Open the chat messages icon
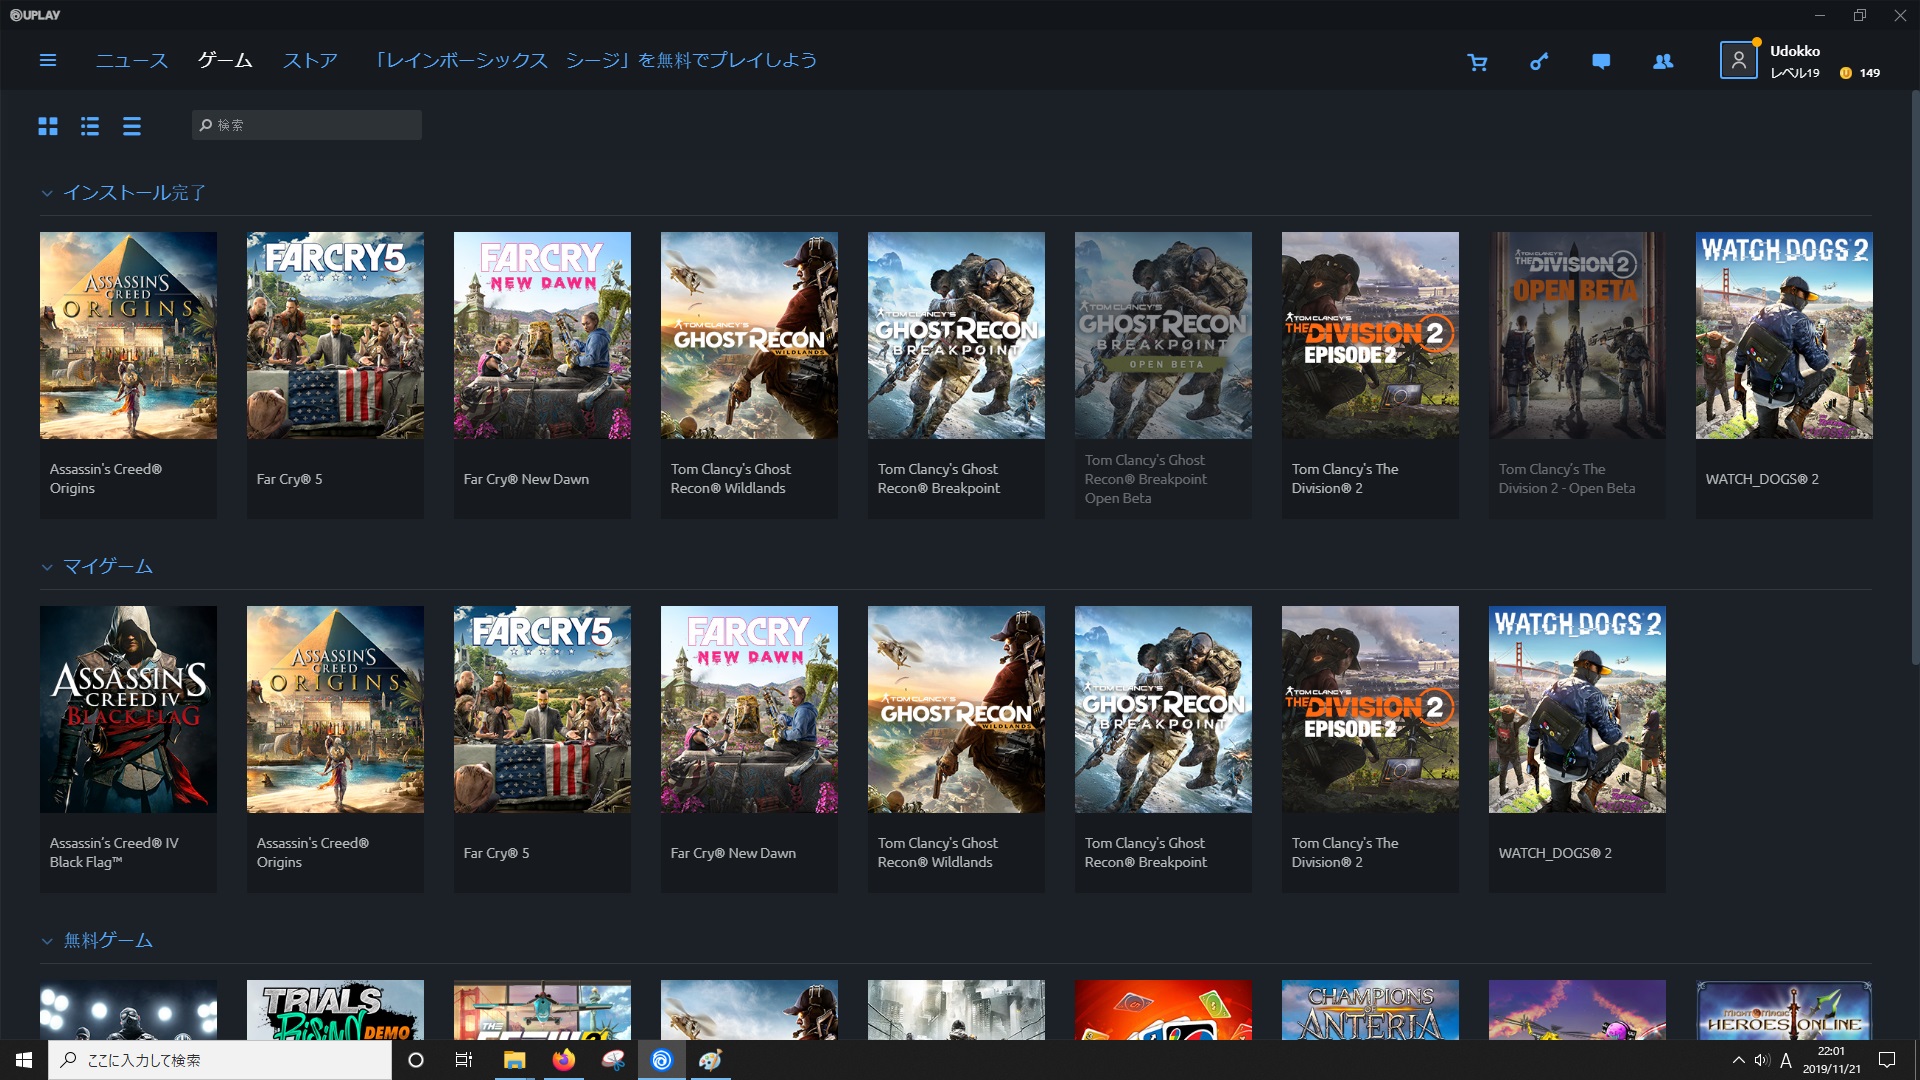 click(1601, 62)
